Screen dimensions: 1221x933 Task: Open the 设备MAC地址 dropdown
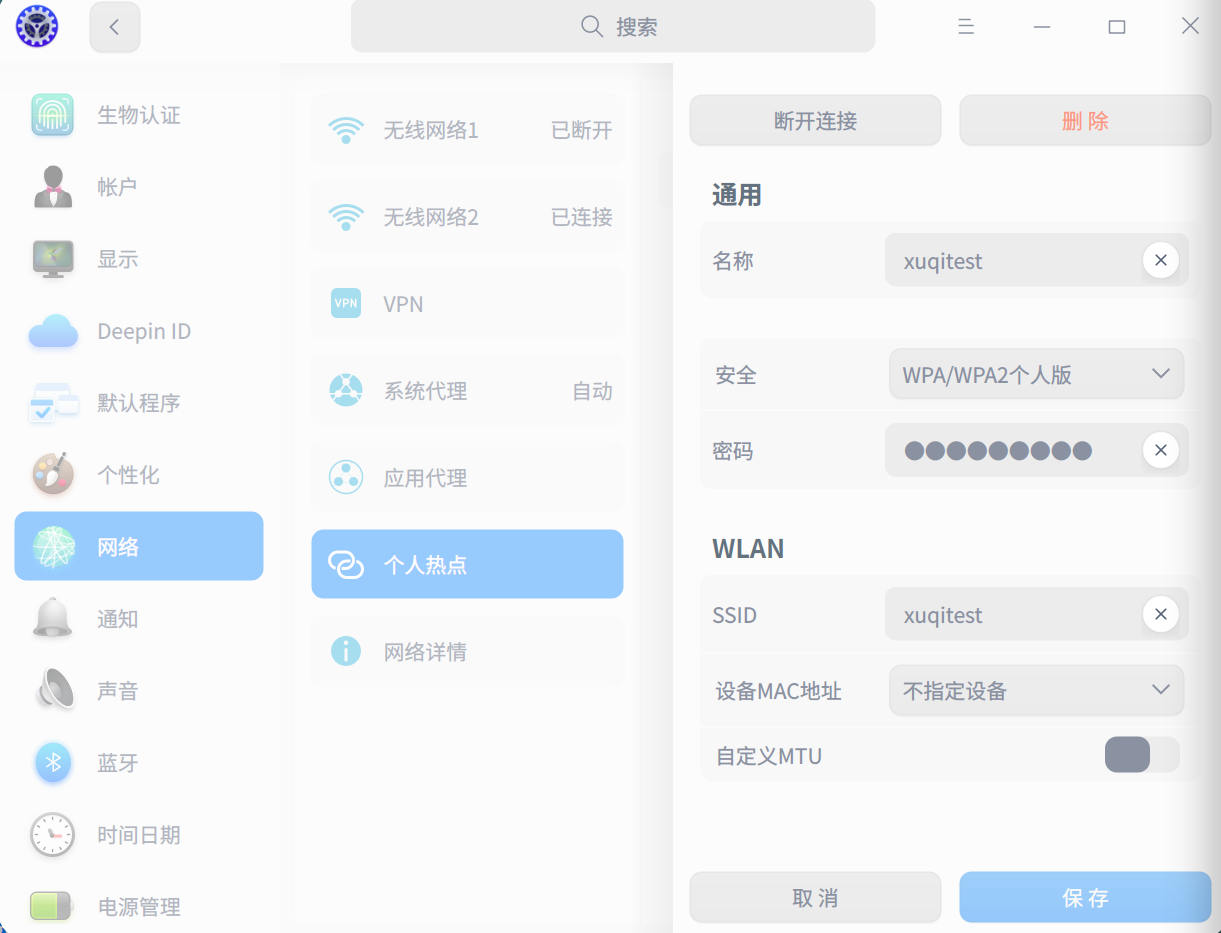click(x=1036, y=690)
